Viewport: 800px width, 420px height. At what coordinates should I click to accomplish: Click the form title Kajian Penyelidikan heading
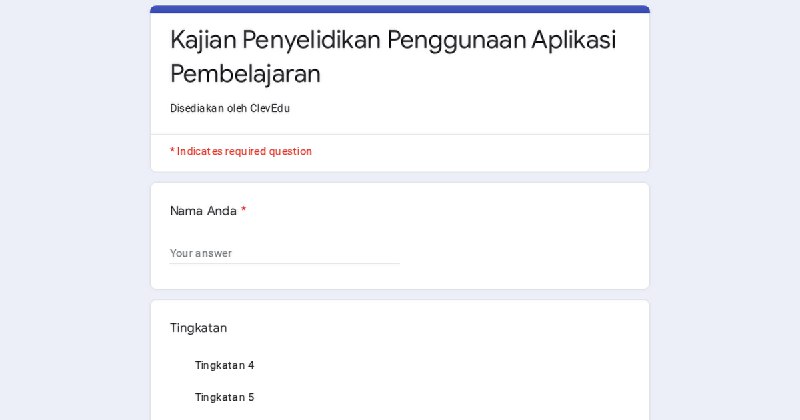pyautogui.click(x=393, y=57)
